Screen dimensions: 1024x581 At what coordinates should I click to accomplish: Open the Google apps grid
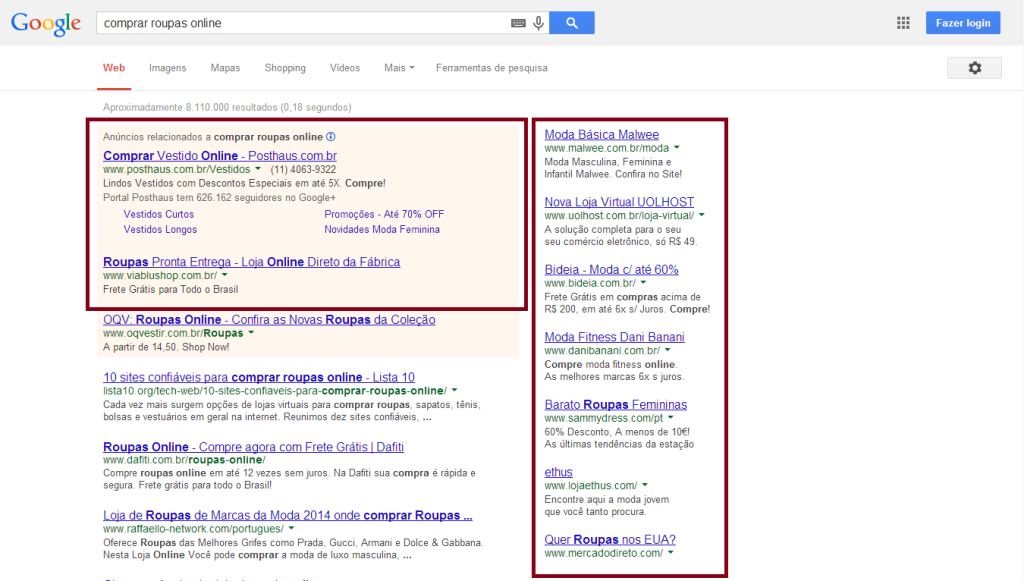tap(903, 23)
